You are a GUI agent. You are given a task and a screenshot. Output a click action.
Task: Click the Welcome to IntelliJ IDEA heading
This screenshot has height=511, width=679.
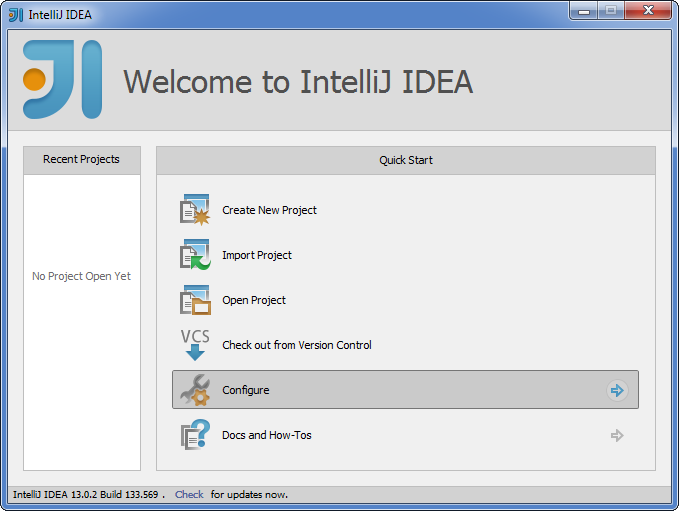[x=298, y=82]
